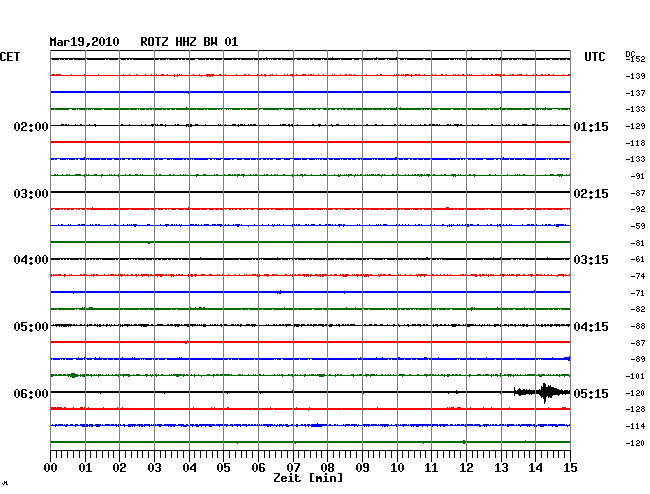Click minute label 06 on the time axis
This screenshot has width=650, height=494.
[258, 468]
